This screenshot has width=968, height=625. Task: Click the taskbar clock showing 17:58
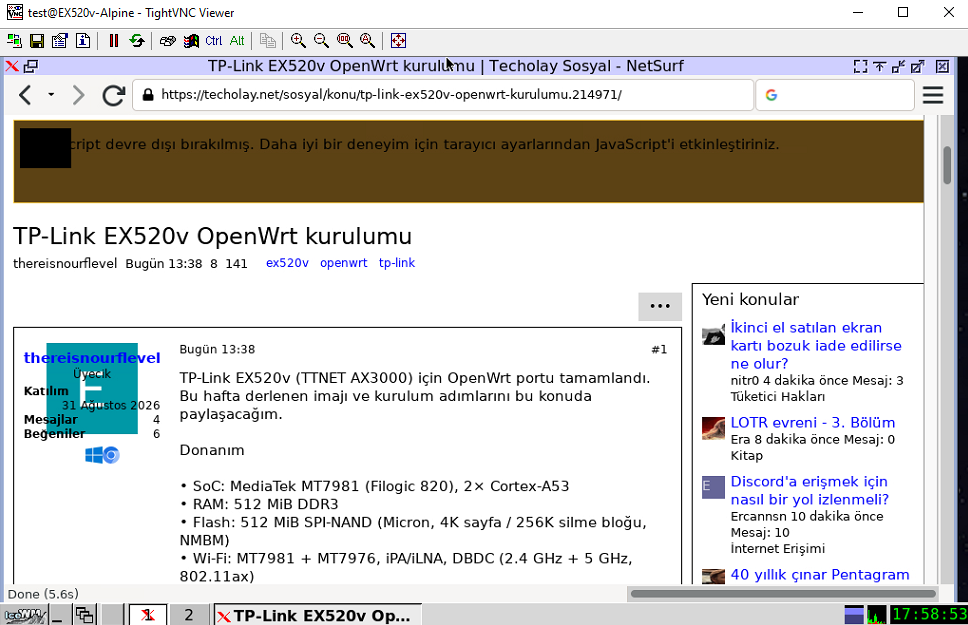coord(928,615)
